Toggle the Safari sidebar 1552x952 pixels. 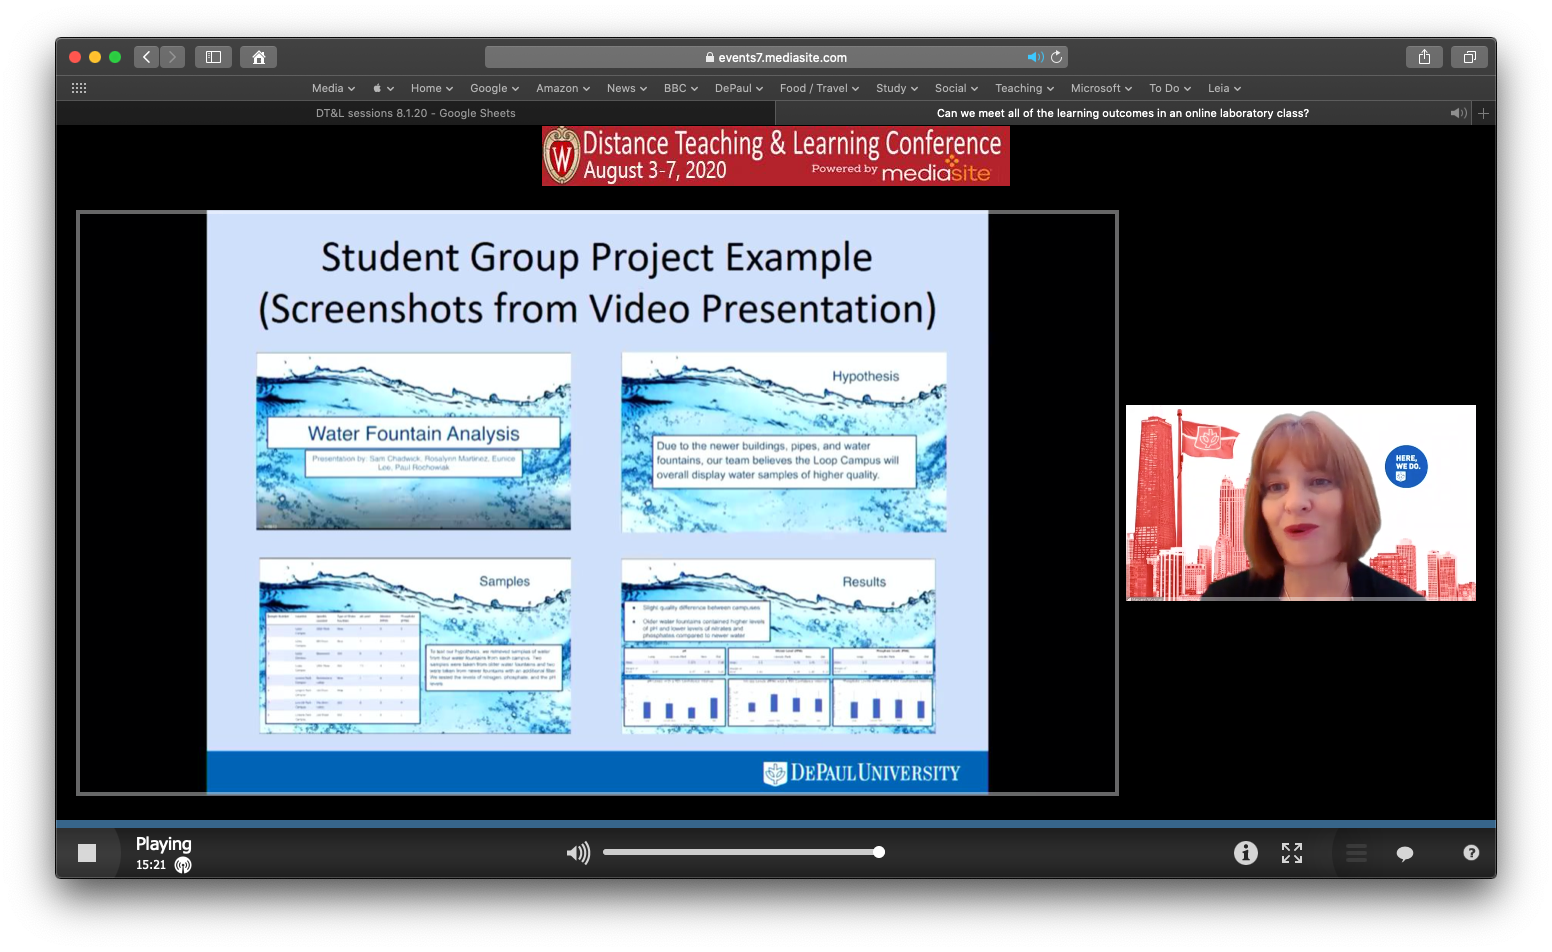(213, 57)
